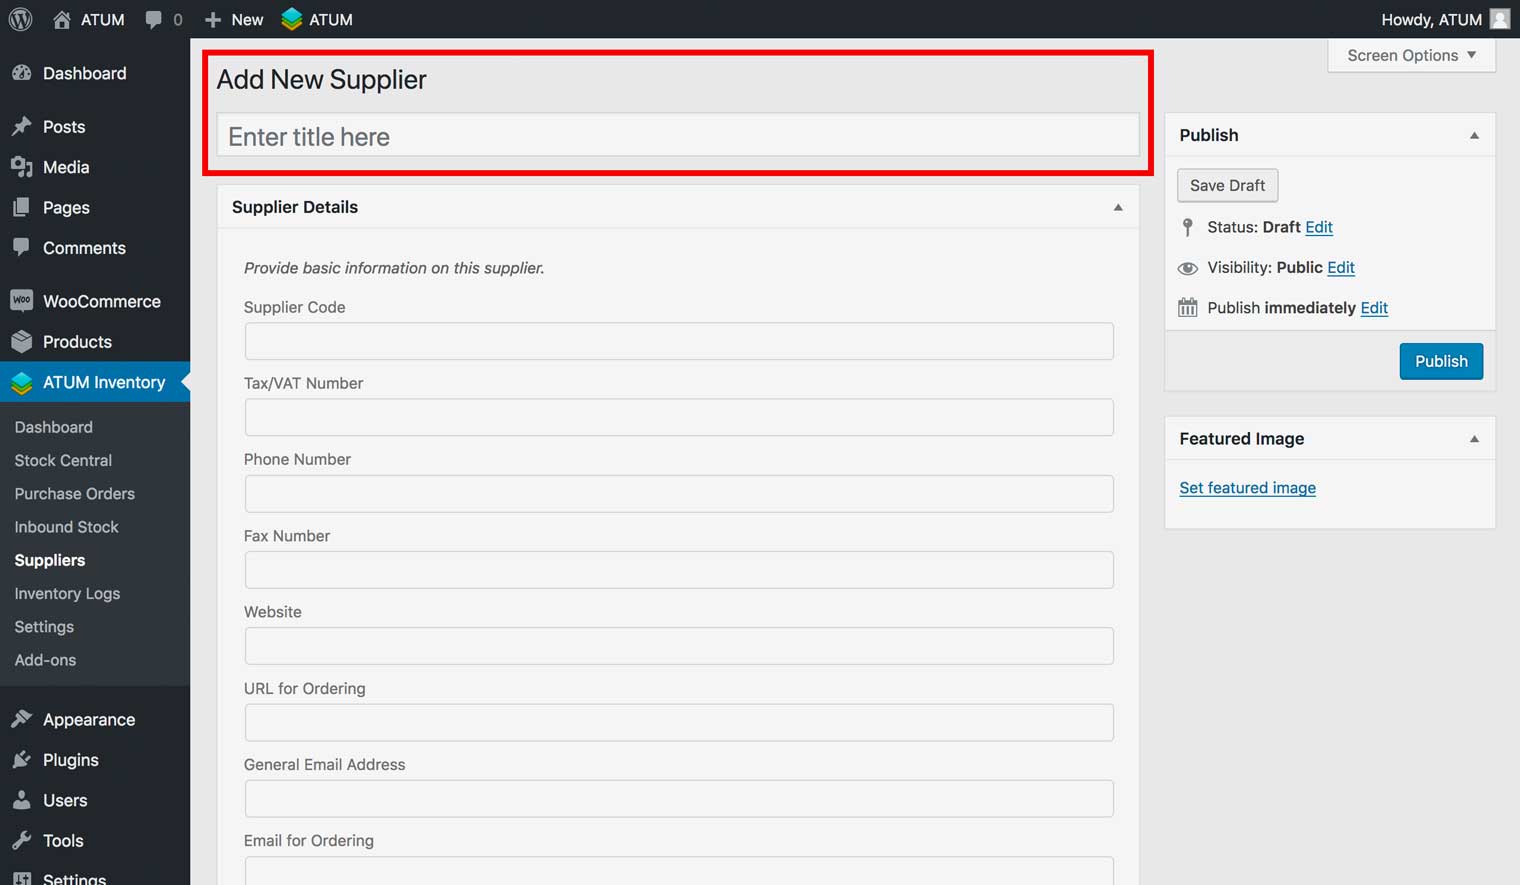Collapse the Featured Image panel
Viewport: 1520px width, 885px height.
[x=1474, y=439]
